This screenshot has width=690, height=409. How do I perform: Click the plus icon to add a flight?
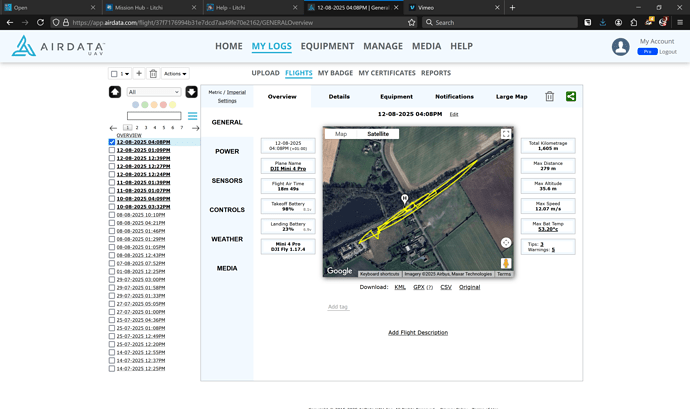pos(139,74)
